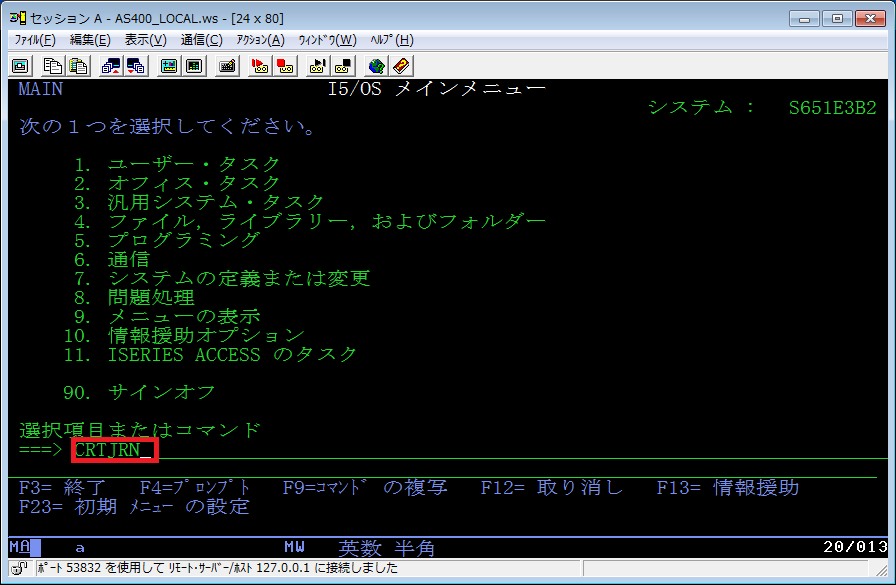
Task: Minimize the セッション A window
Action: [x=805, y=18]
